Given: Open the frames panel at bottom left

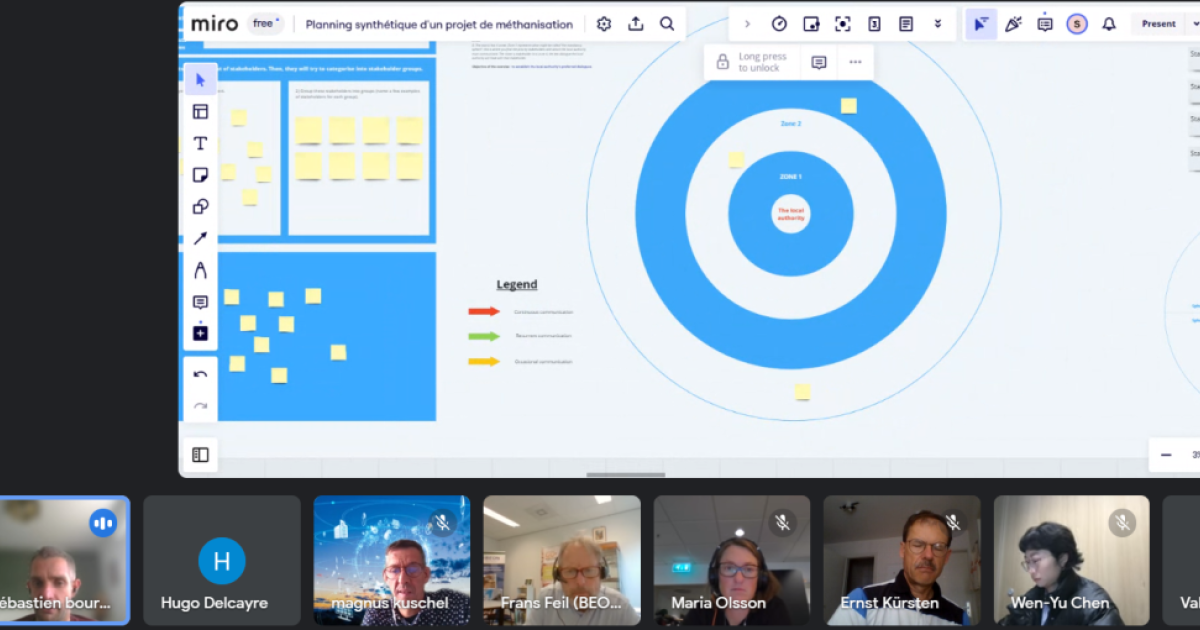Looking at the screenshot, I should [200, 455].
